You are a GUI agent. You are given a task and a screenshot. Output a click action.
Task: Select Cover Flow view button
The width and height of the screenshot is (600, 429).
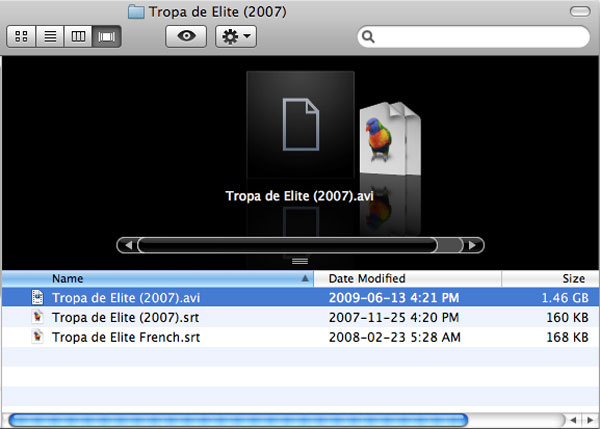click(107, 36)
